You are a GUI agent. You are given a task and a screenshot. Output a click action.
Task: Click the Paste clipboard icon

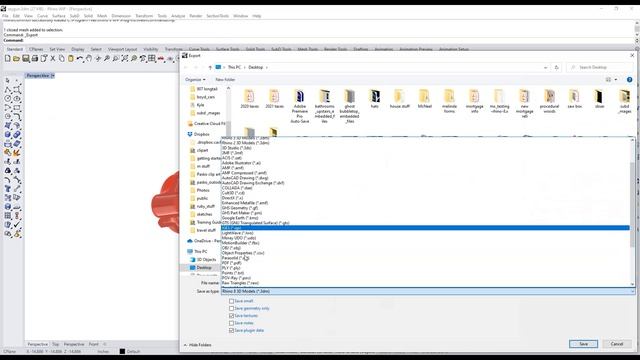[x=71, y=59]
